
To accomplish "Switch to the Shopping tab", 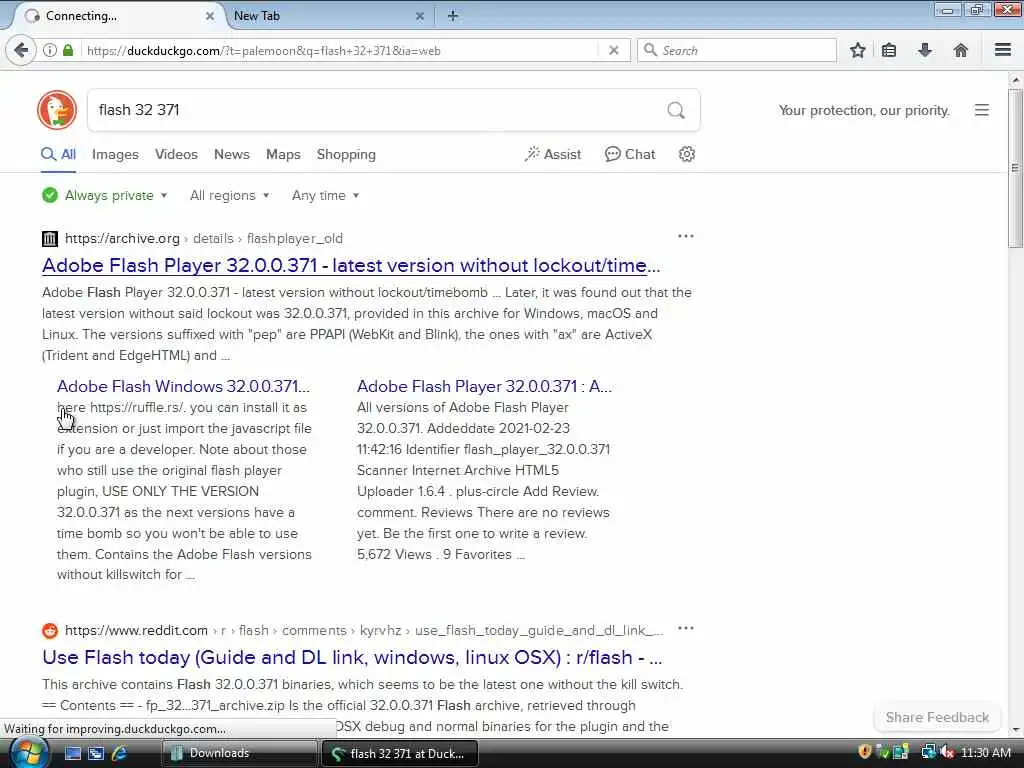I will tap(346, 155).
